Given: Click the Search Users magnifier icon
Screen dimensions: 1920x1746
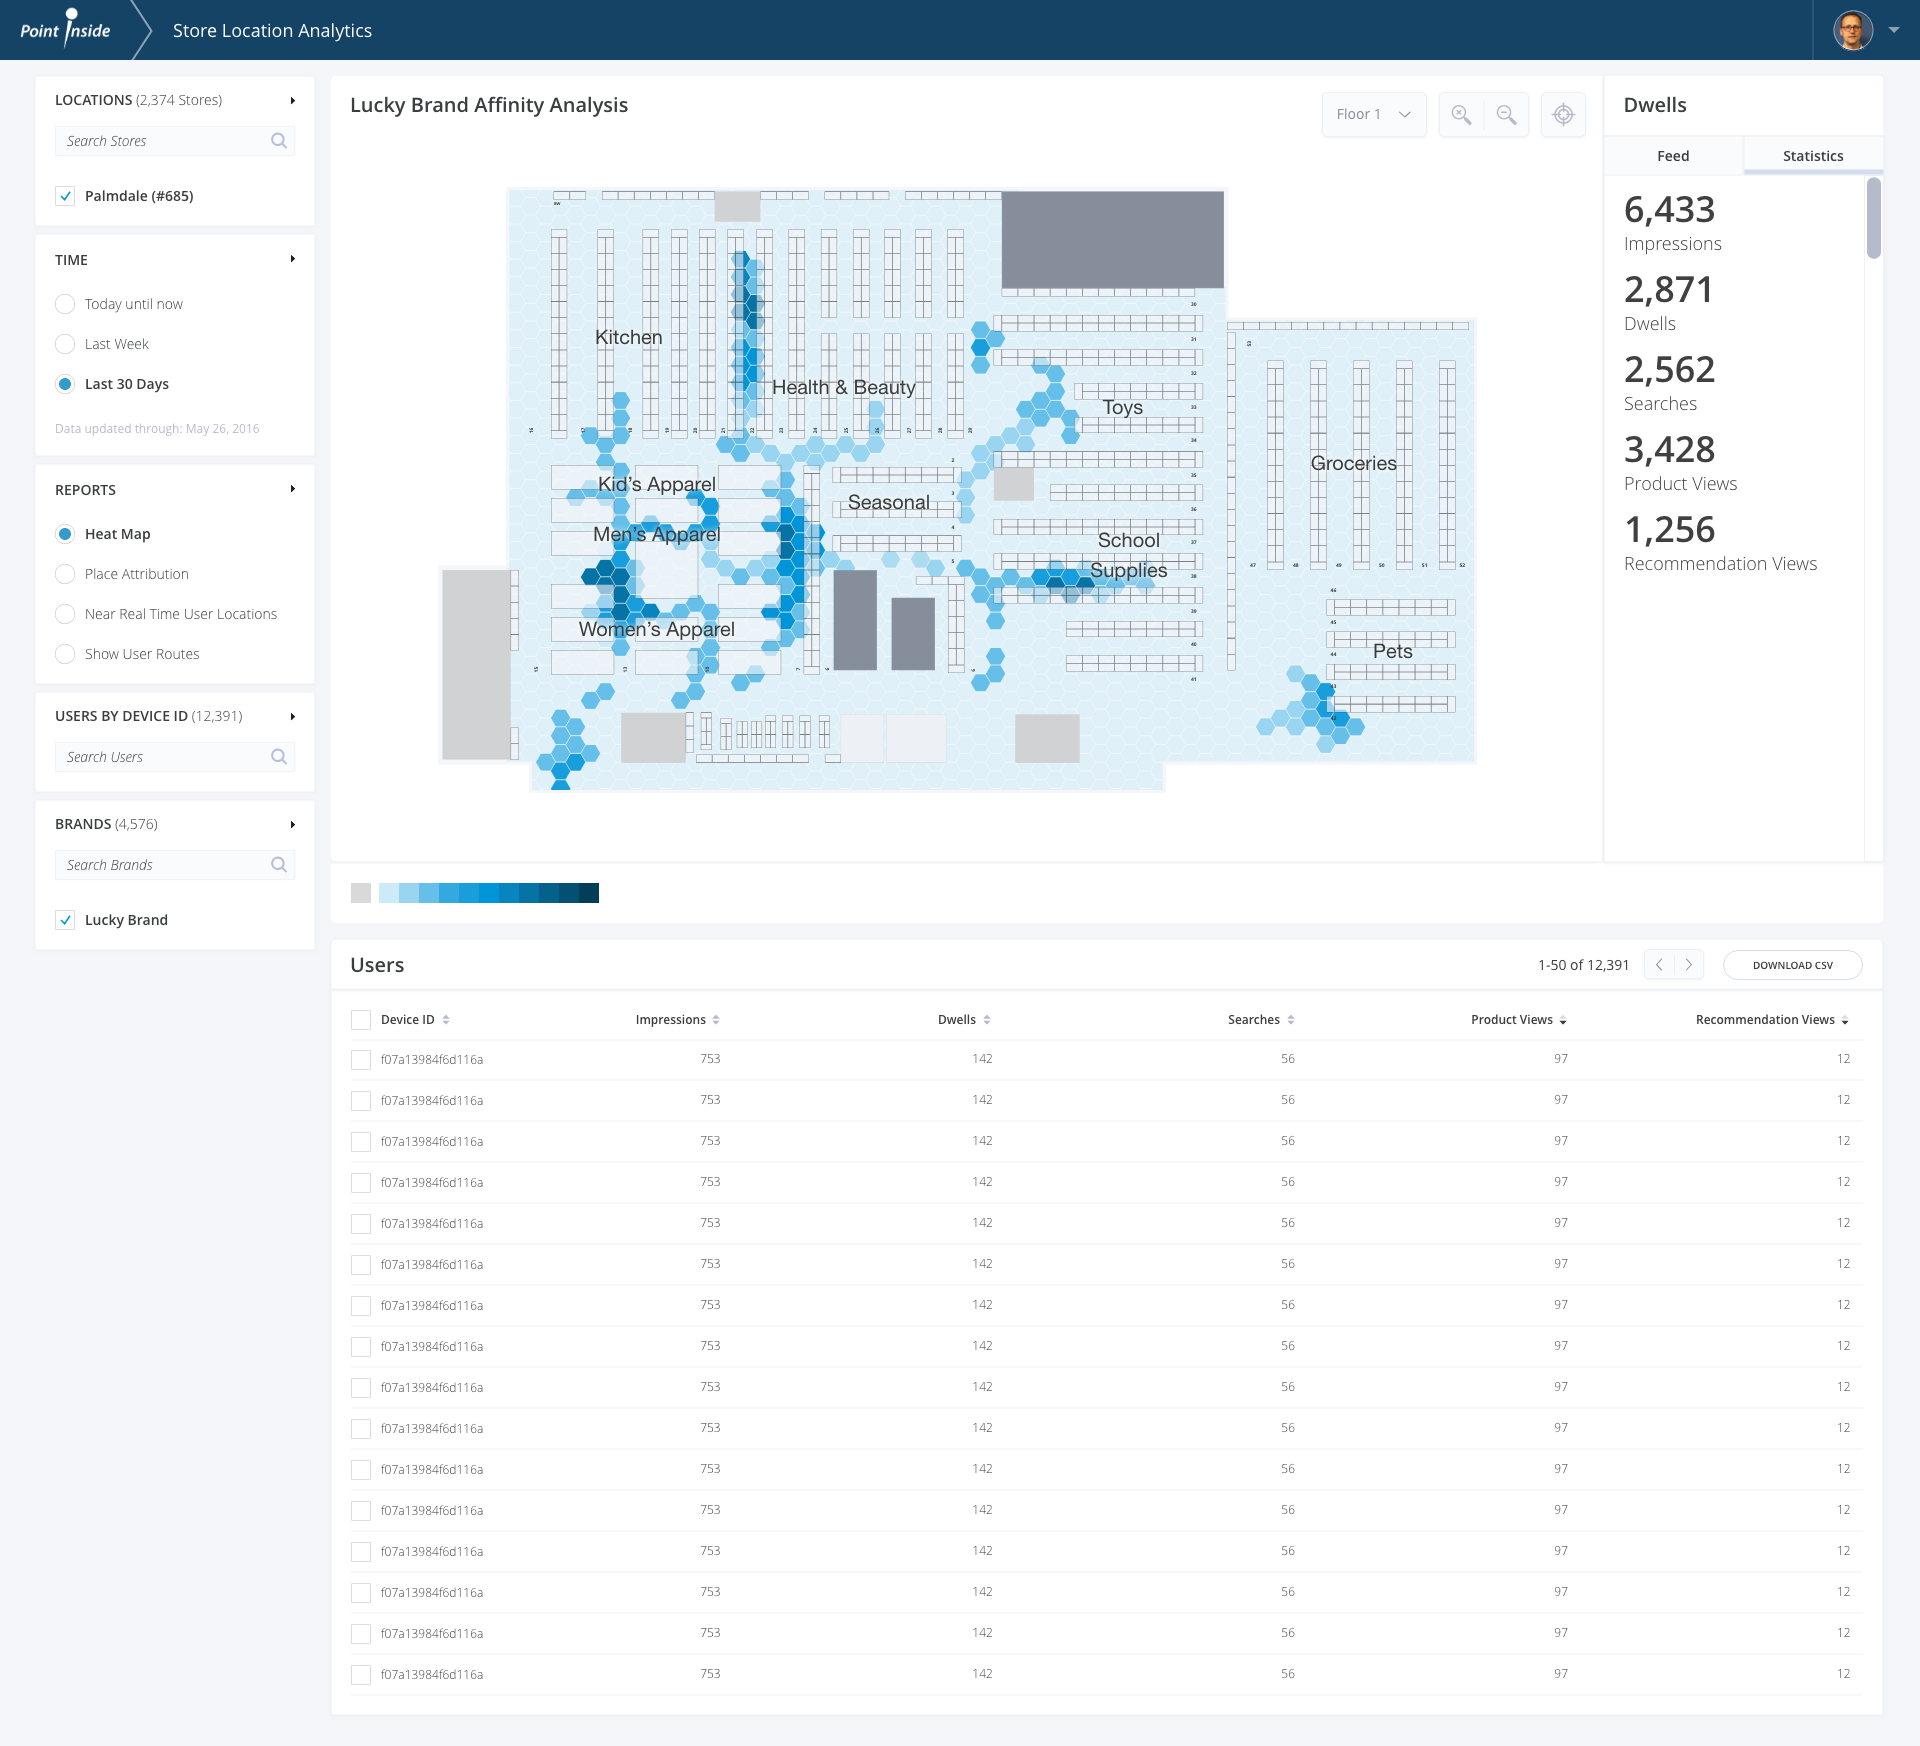Looking at the screenshot, I should pyautogui.click(x=279, y=757).
